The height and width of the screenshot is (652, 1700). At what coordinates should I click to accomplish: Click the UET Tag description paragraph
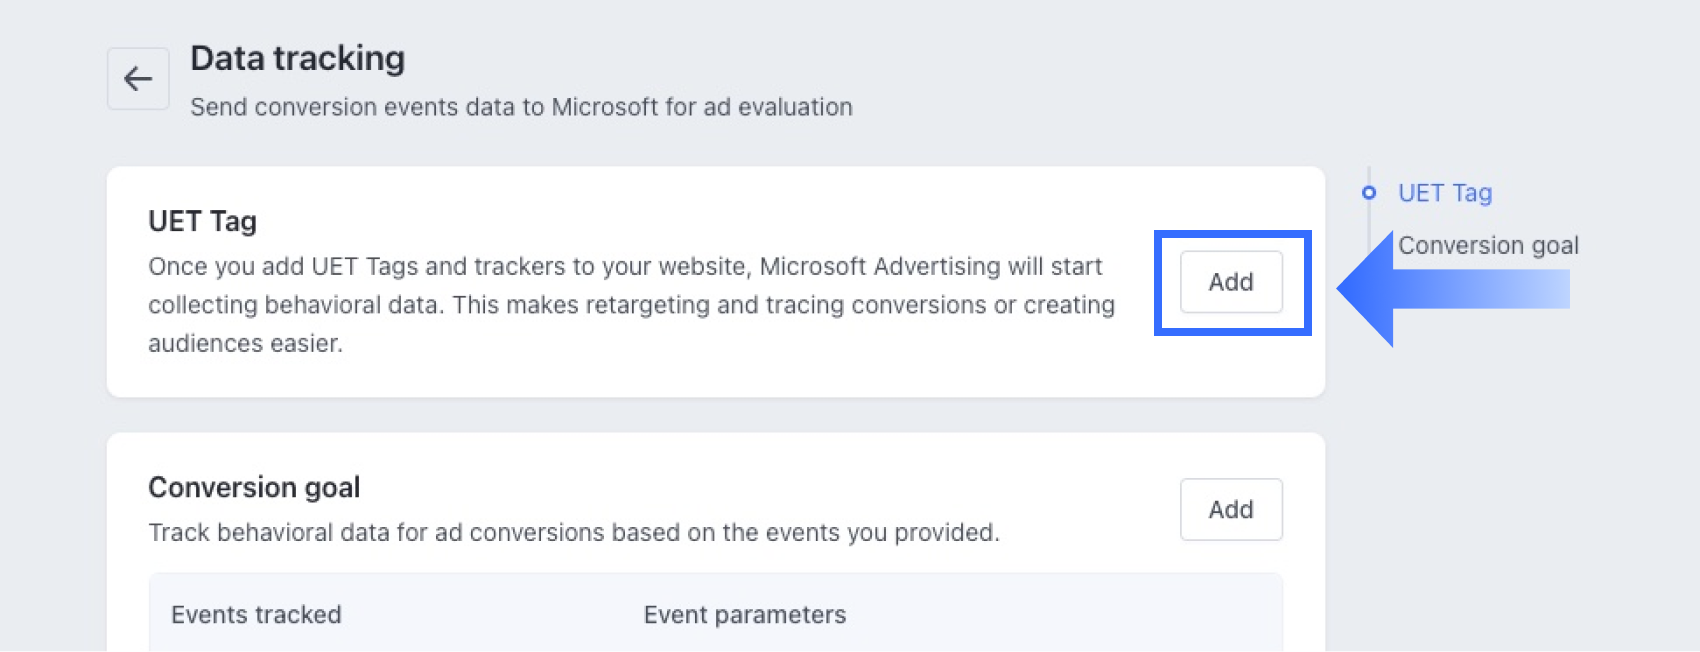pyautogui.click(x=630, y=305)
